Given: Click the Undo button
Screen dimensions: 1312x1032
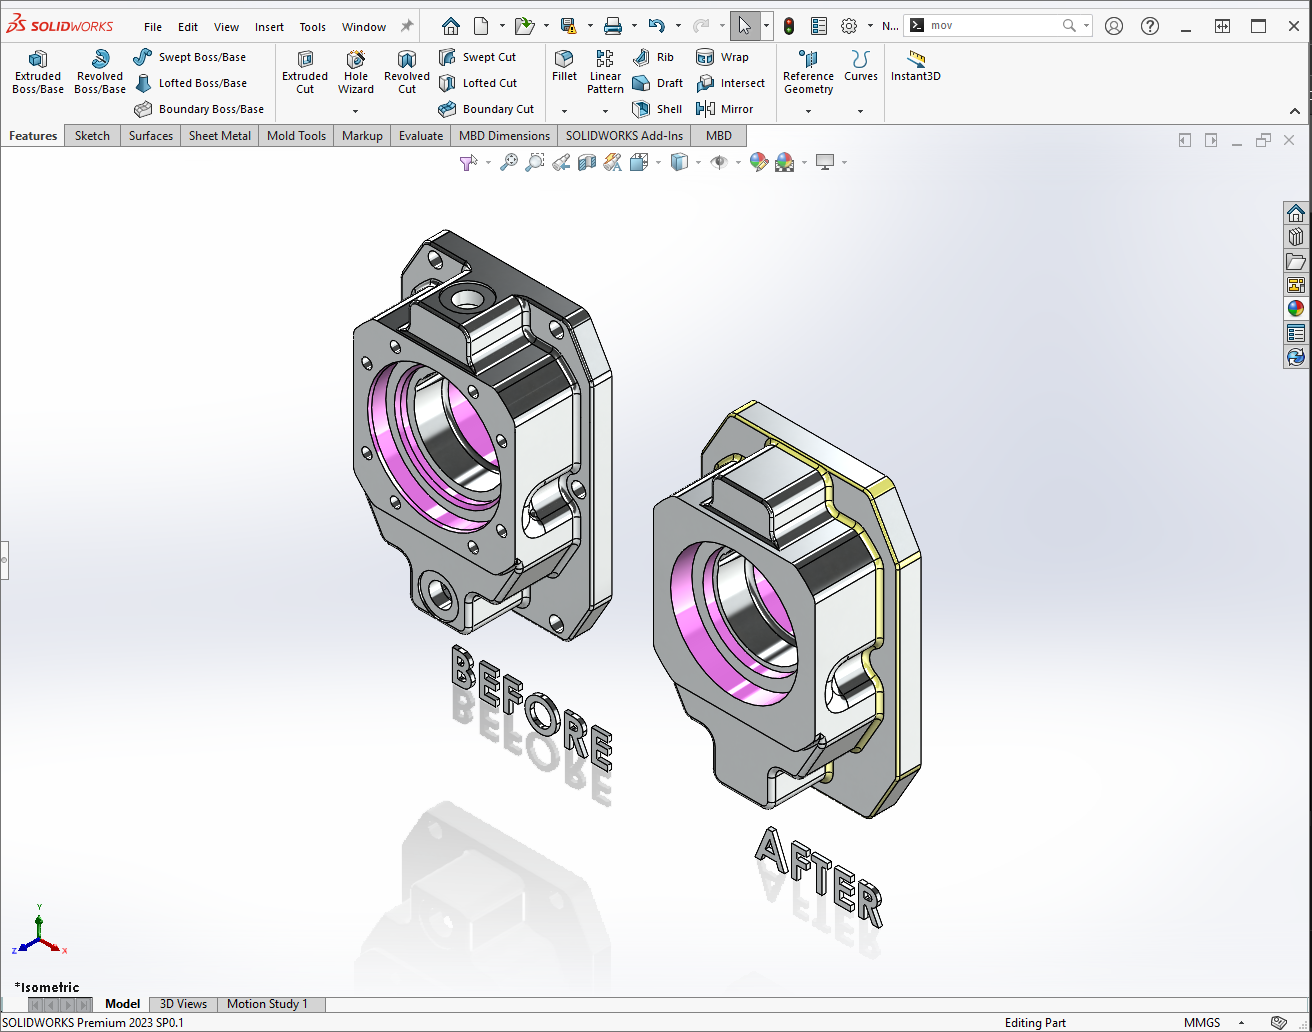Looking at the screenshot, I should 656,26.
